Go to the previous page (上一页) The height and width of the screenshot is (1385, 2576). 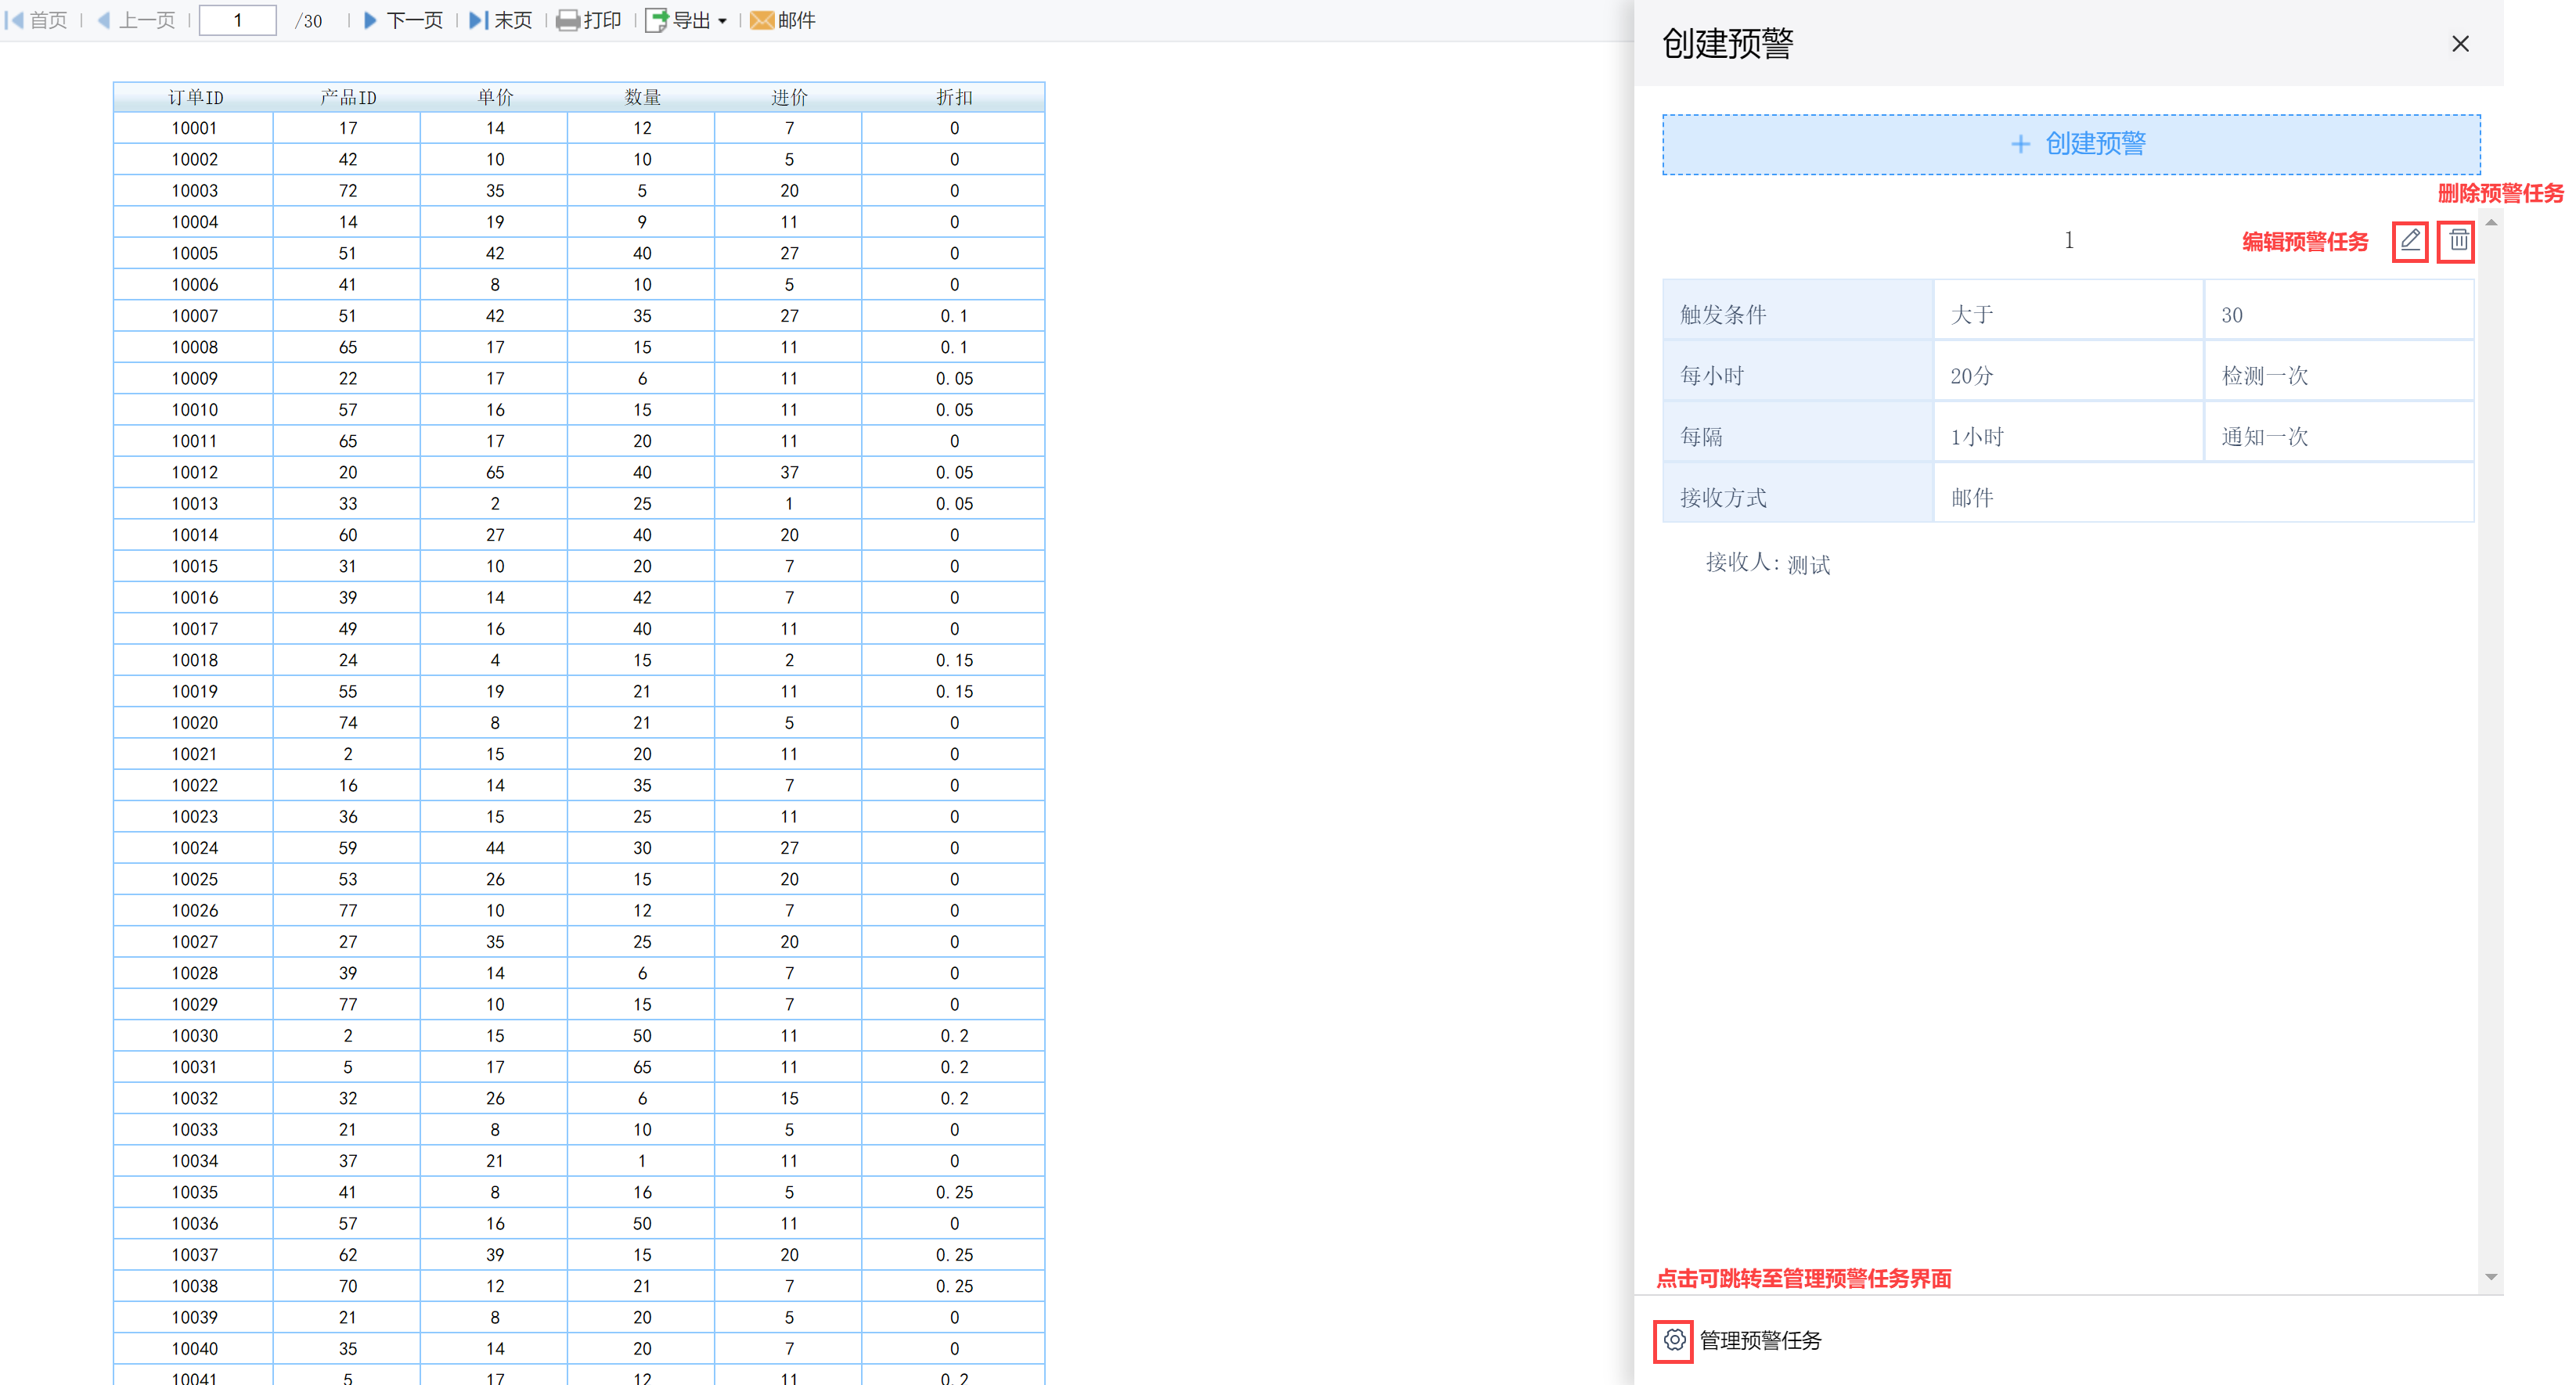[x=136, y=20]
